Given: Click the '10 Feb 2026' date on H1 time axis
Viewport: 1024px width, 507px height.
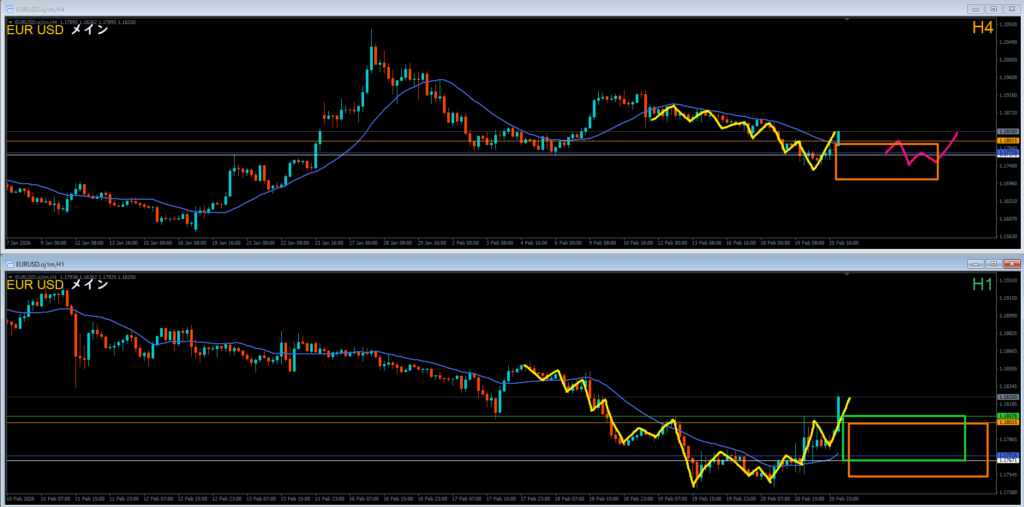Looking at the screenshot, I should (19, 498).
